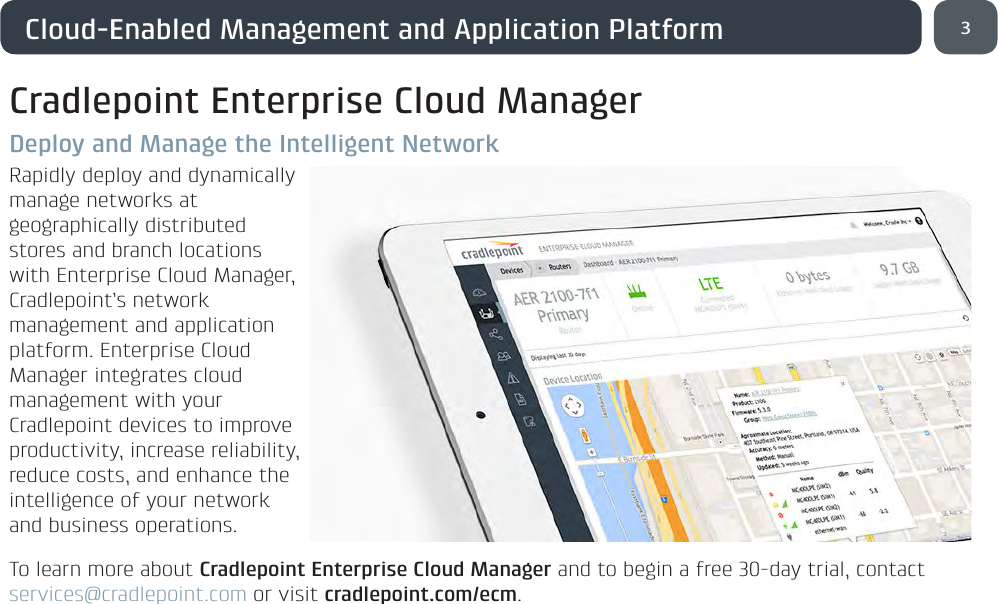The height and width of the screenshot is (604, 998).
Task: Open the device Name link in popup
Action: [x=775, y=390]
